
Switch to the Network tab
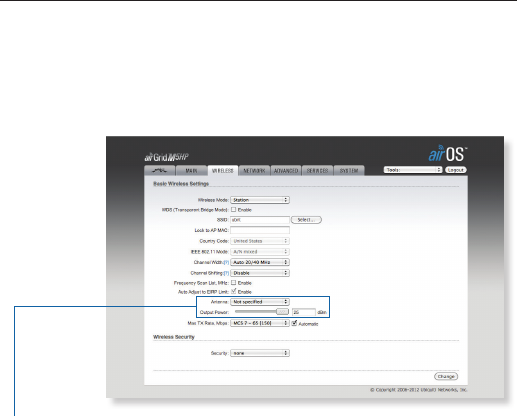(x=254, y=171)
